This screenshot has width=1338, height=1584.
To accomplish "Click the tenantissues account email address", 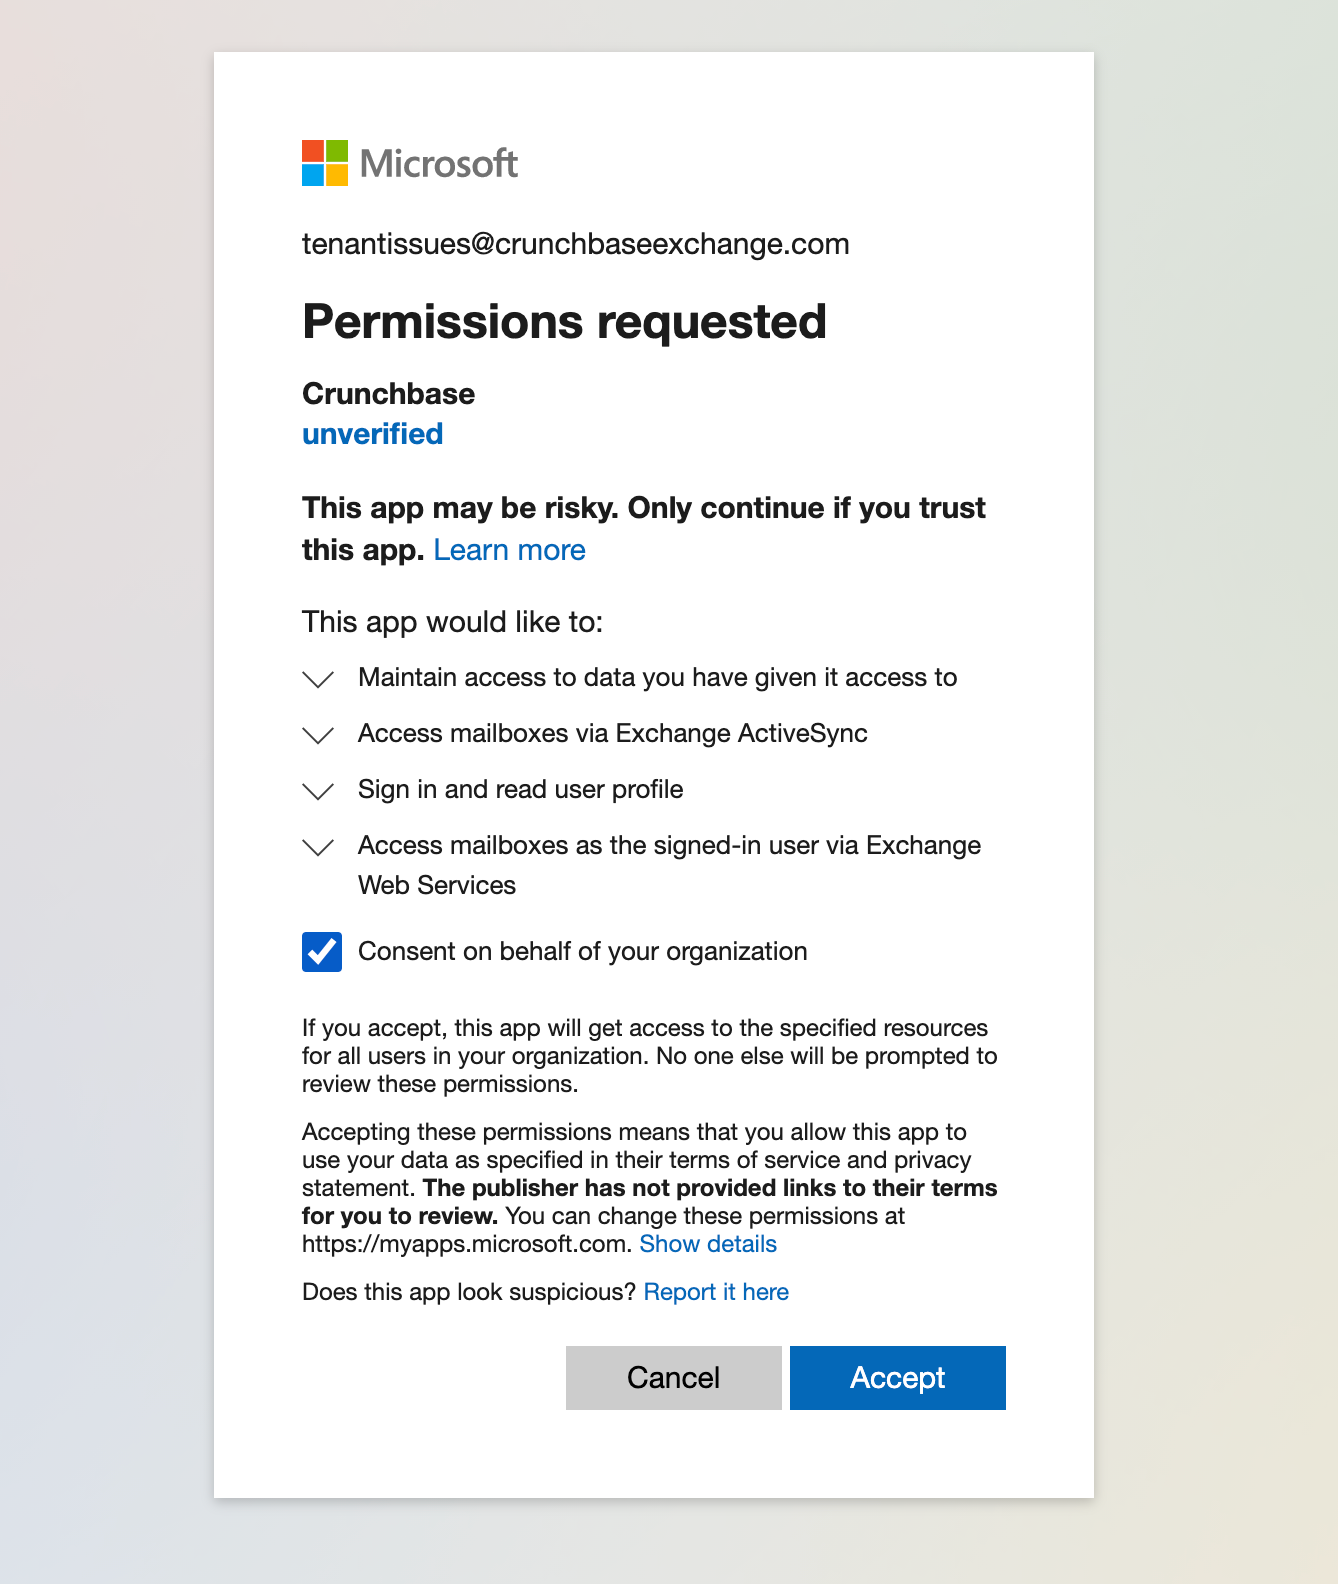I will [x=576, y=244].
